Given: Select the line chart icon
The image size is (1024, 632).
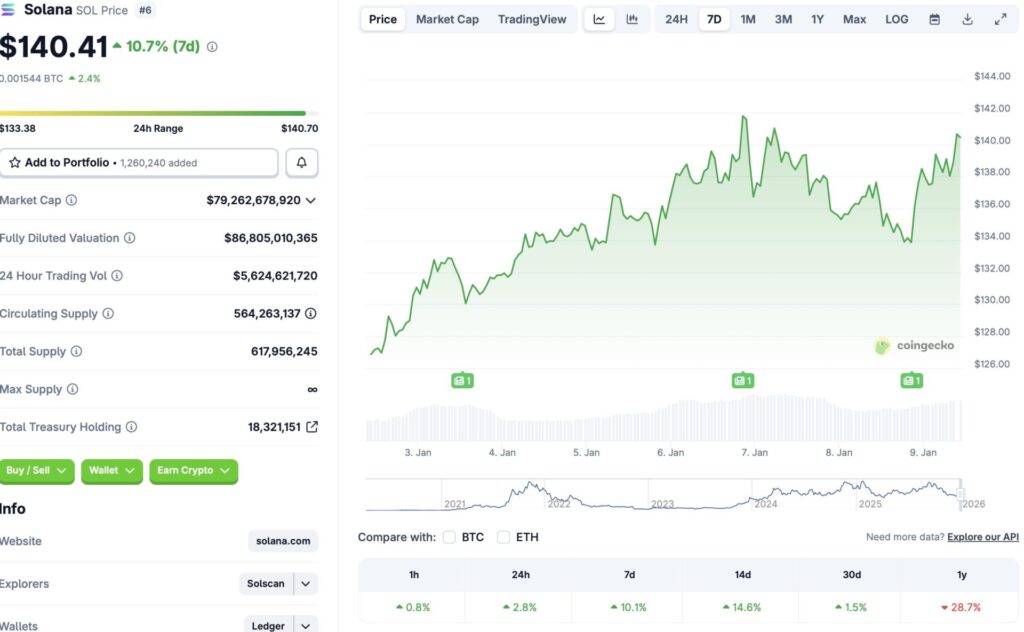Looking at the screenshot, I should (599, 19).
